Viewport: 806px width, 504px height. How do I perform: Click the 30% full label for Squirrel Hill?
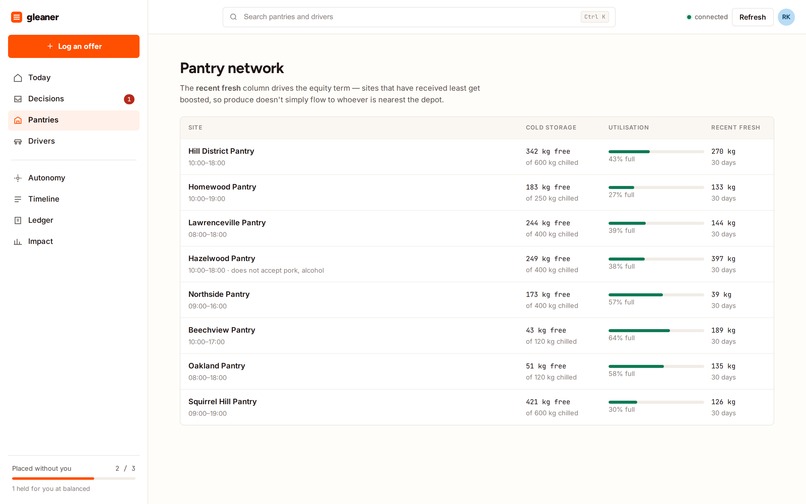pyautogui.click(x=621, y=409)
